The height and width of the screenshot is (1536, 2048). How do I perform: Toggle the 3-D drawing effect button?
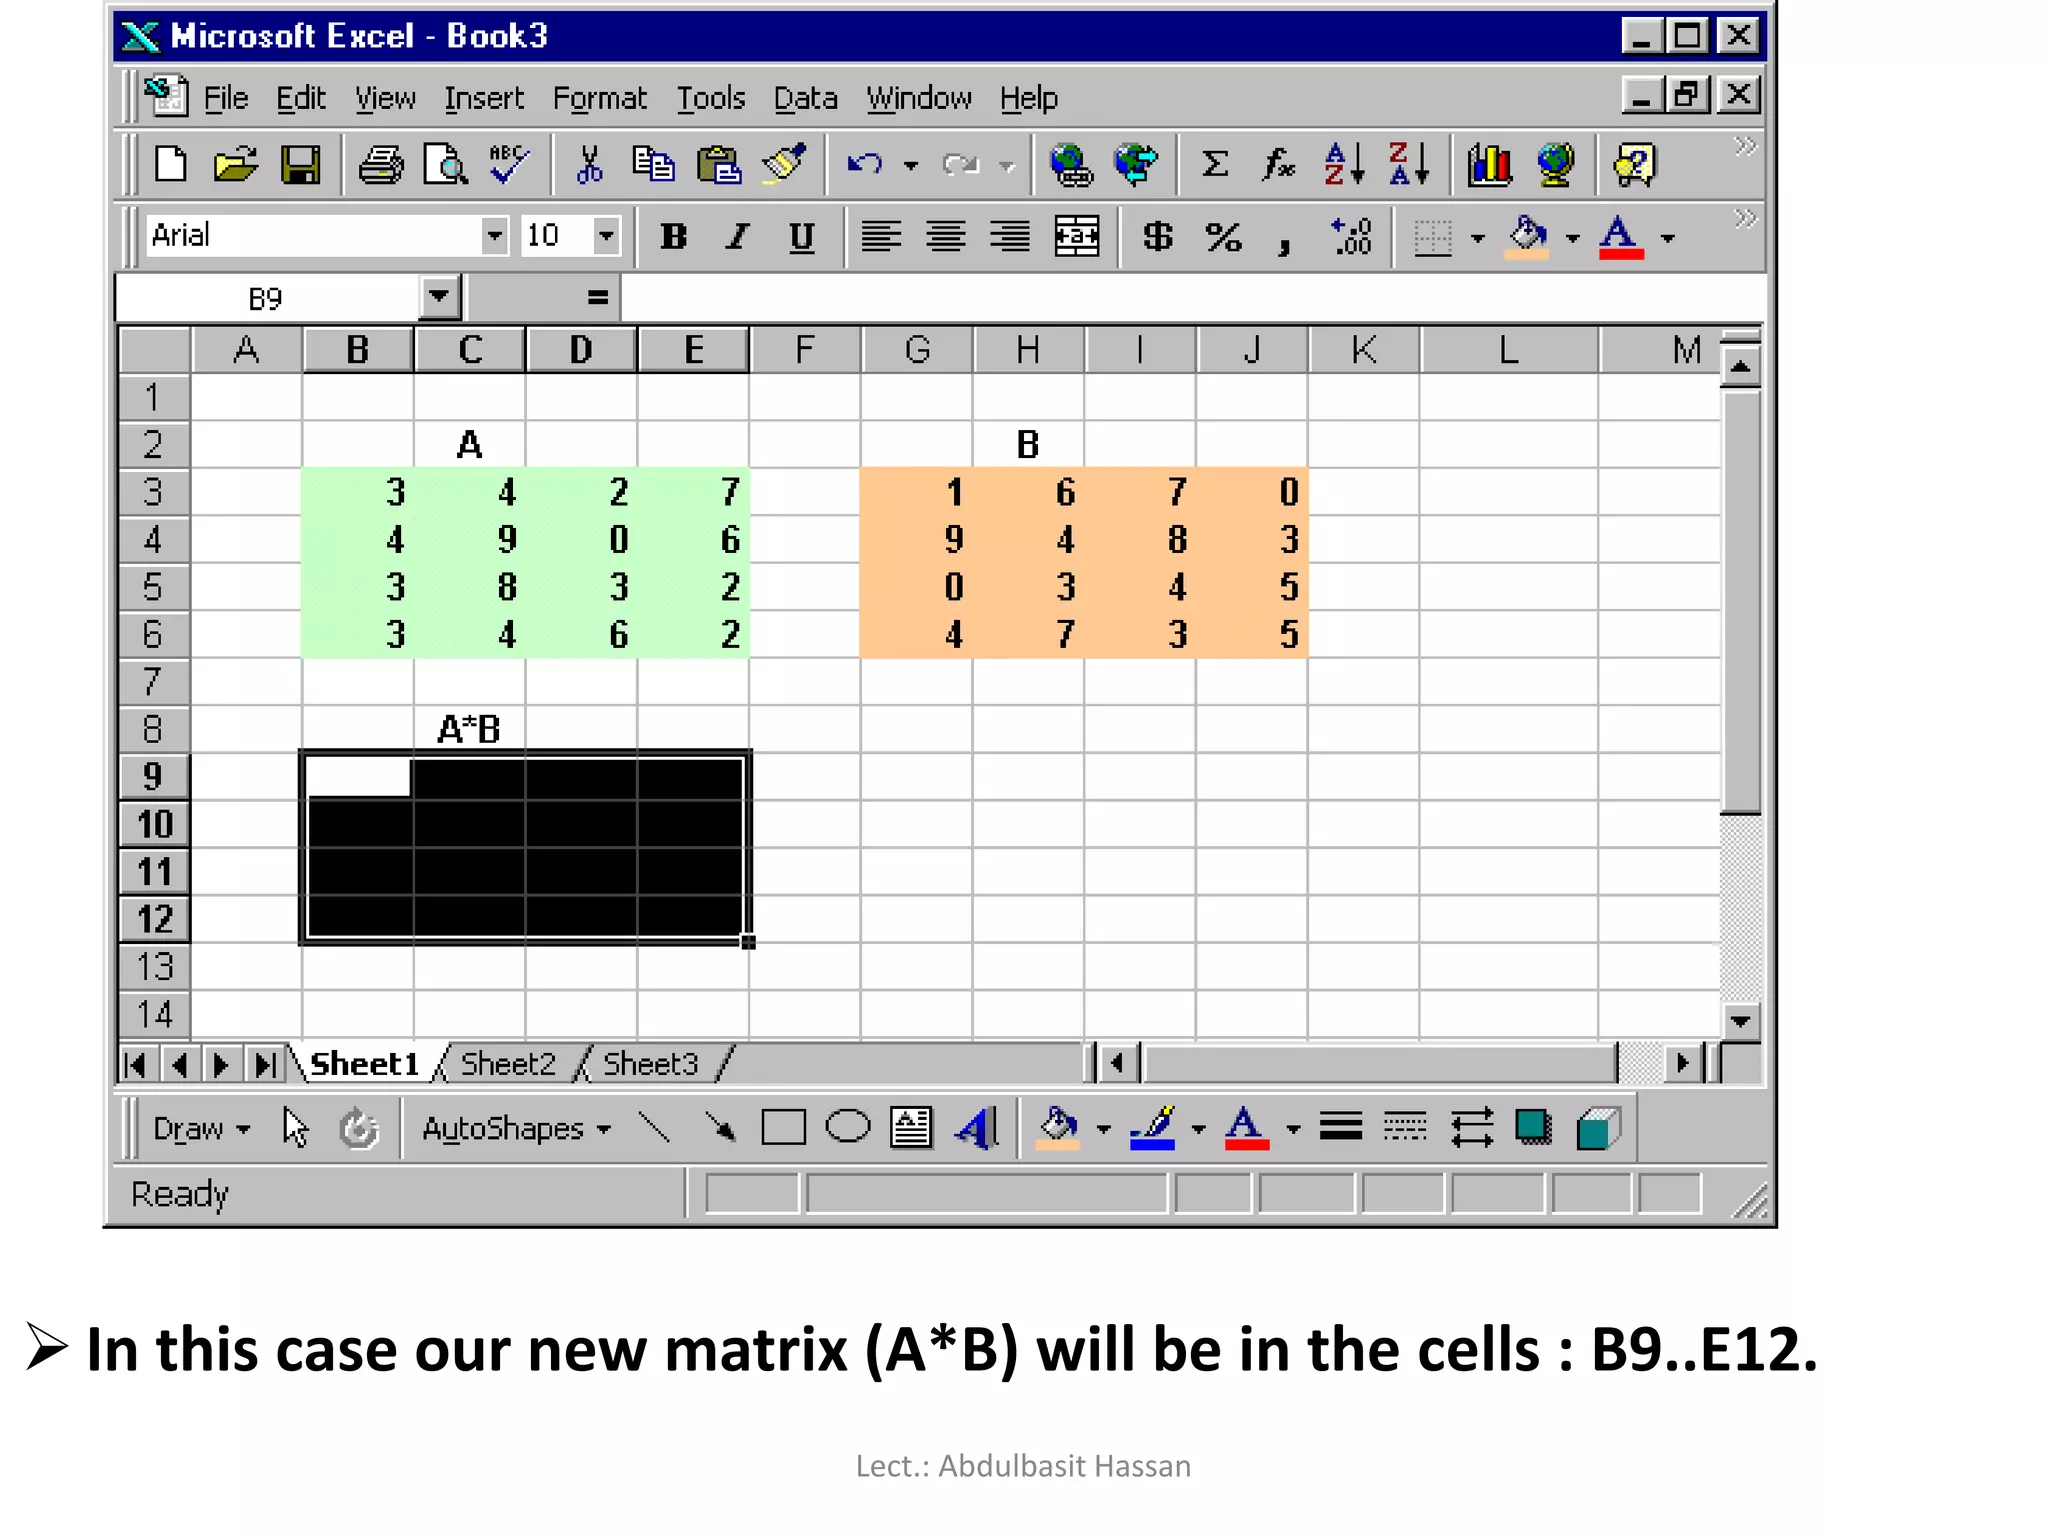point(1598,1128)
